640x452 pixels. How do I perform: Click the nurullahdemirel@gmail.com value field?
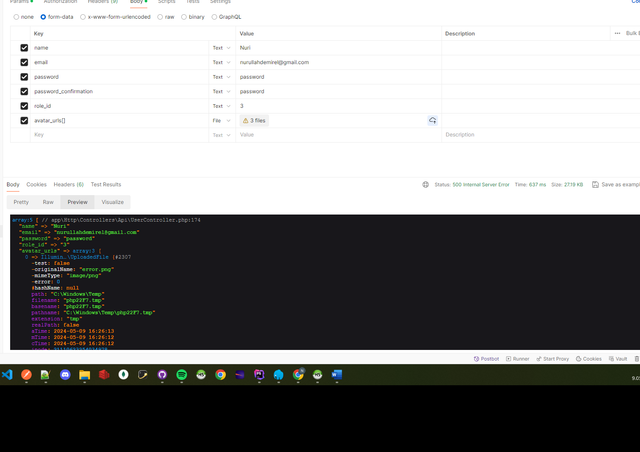(x=338, y=62)
